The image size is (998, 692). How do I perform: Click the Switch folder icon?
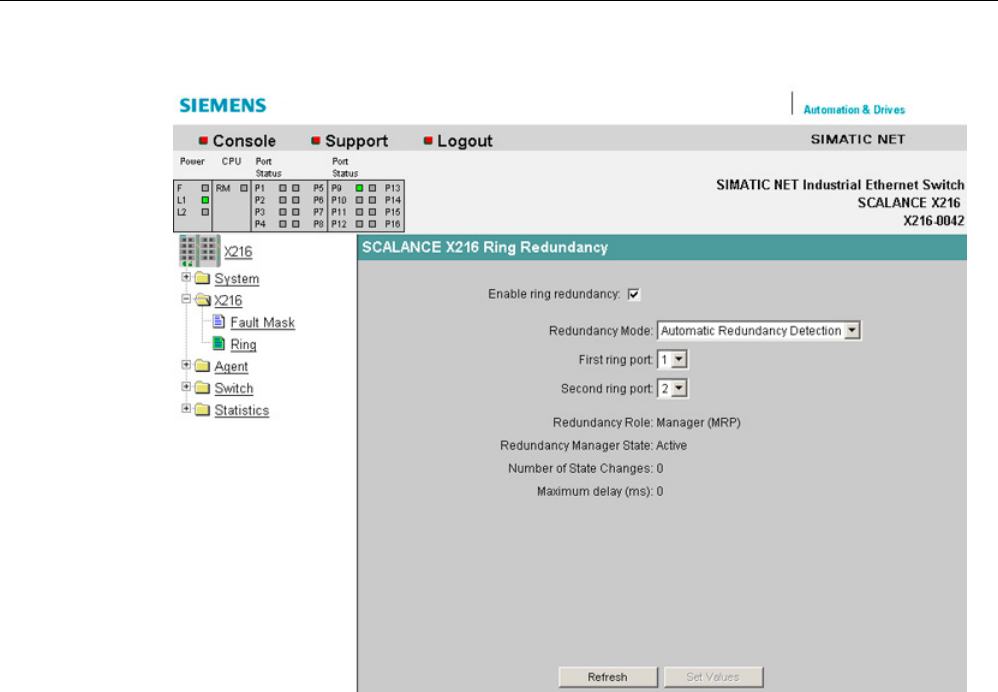[x=202, y=388]
